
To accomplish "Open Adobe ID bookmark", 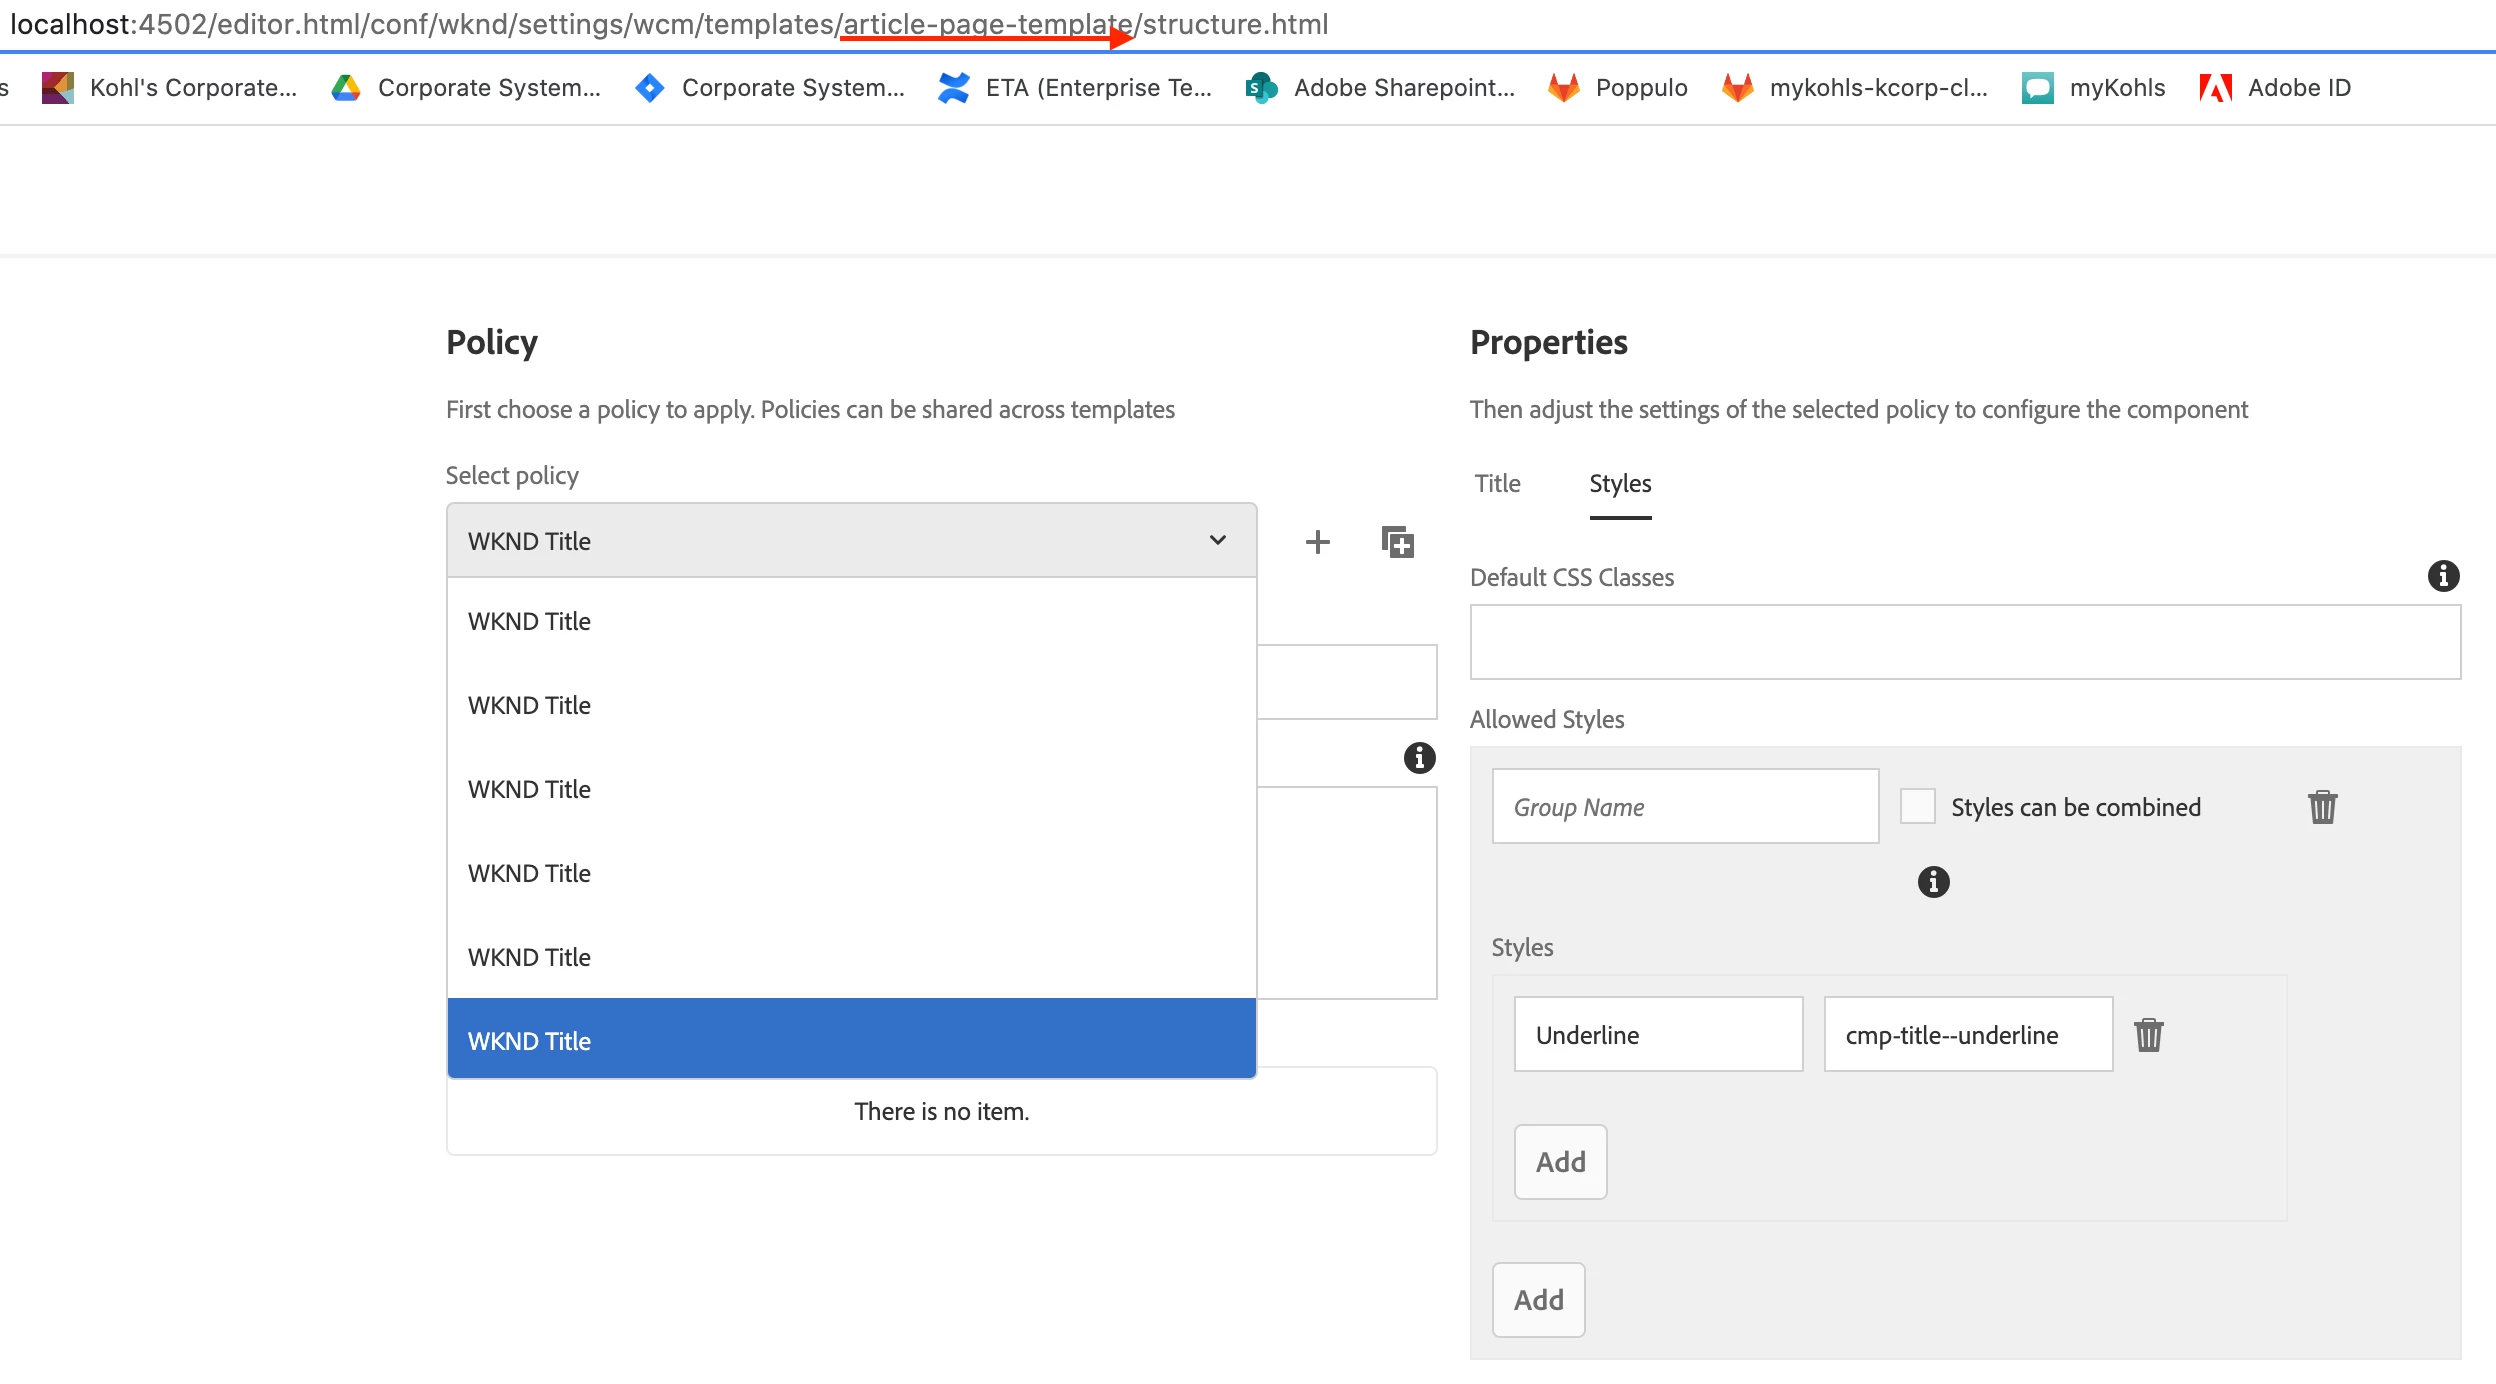I will [x=2275, y=88].
